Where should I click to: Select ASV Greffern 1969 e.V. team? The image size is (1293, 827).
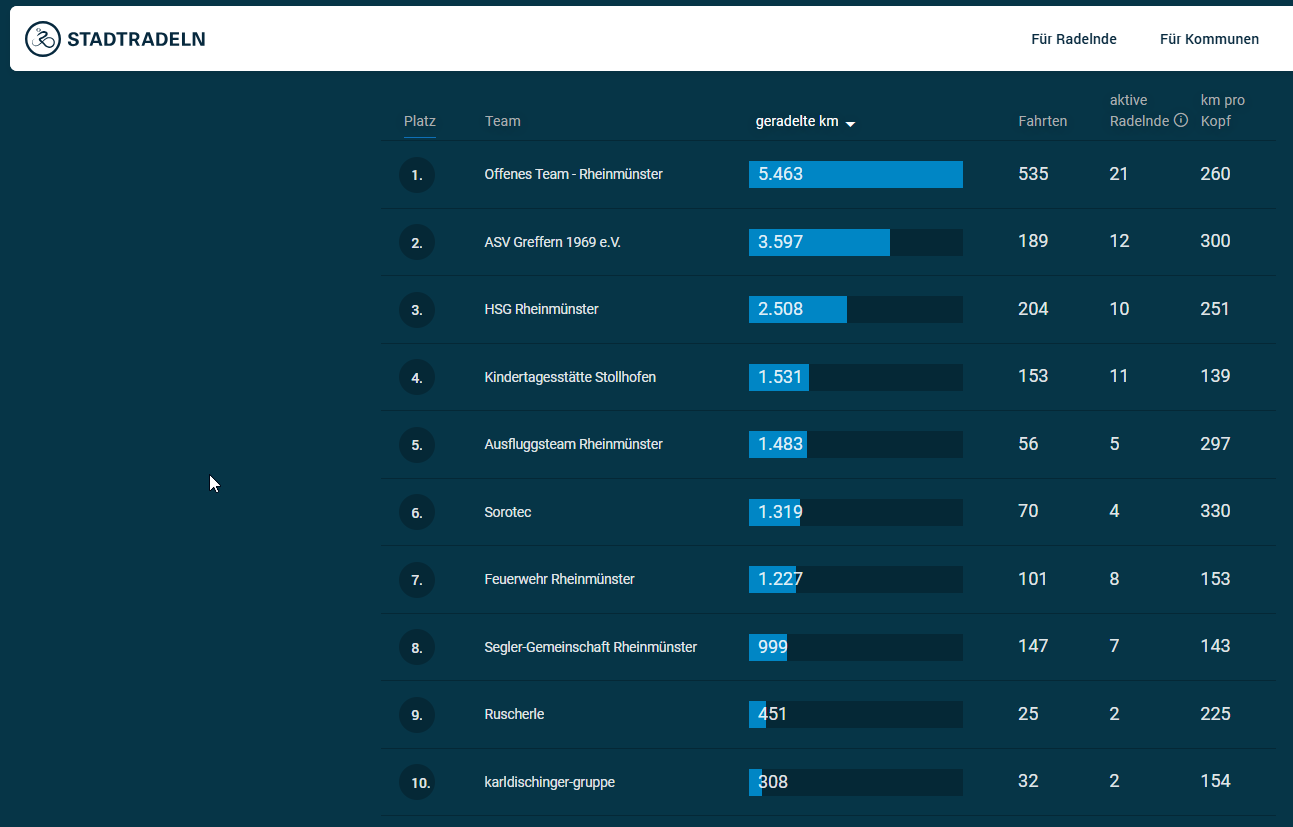click(552, 242)
